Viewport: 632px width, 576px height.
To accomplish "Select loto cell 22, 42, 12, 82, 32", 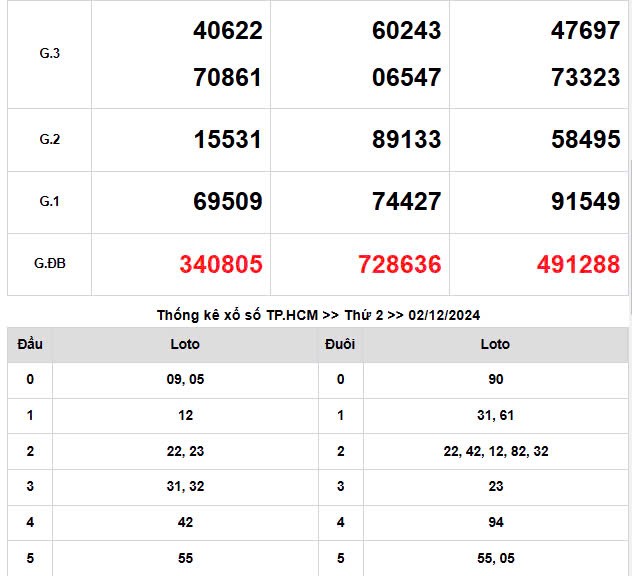I will pos(496,451).
